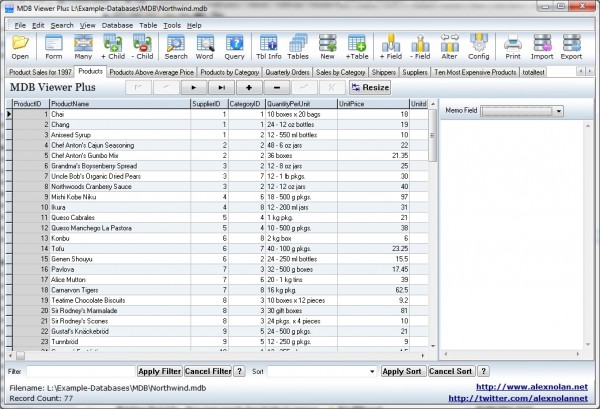This screenshot has height=409, width=600.
Task: Switch to totaltest tab
Action: click(533, 72)
